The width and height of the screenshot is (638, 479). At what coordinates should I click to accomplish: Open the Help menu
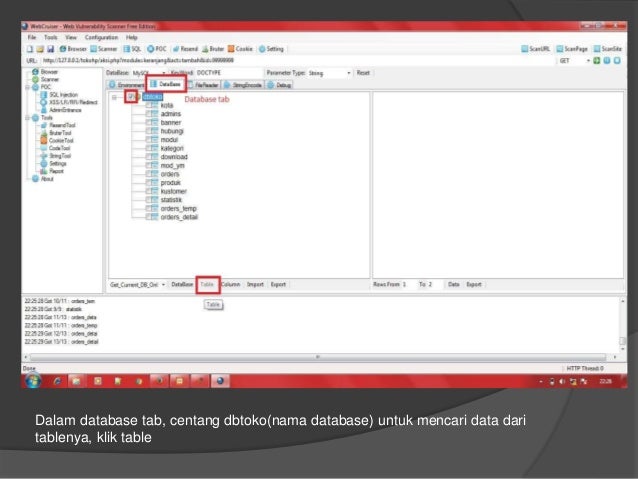point(131,37)
